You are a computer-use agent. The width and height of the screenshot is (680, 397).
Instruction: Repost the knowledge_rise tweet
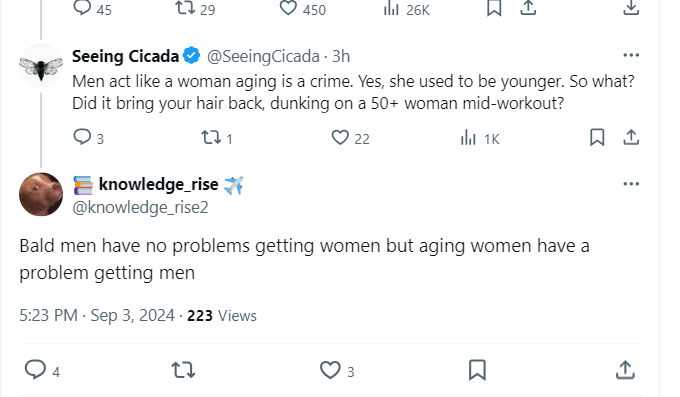tap(183, 370)
